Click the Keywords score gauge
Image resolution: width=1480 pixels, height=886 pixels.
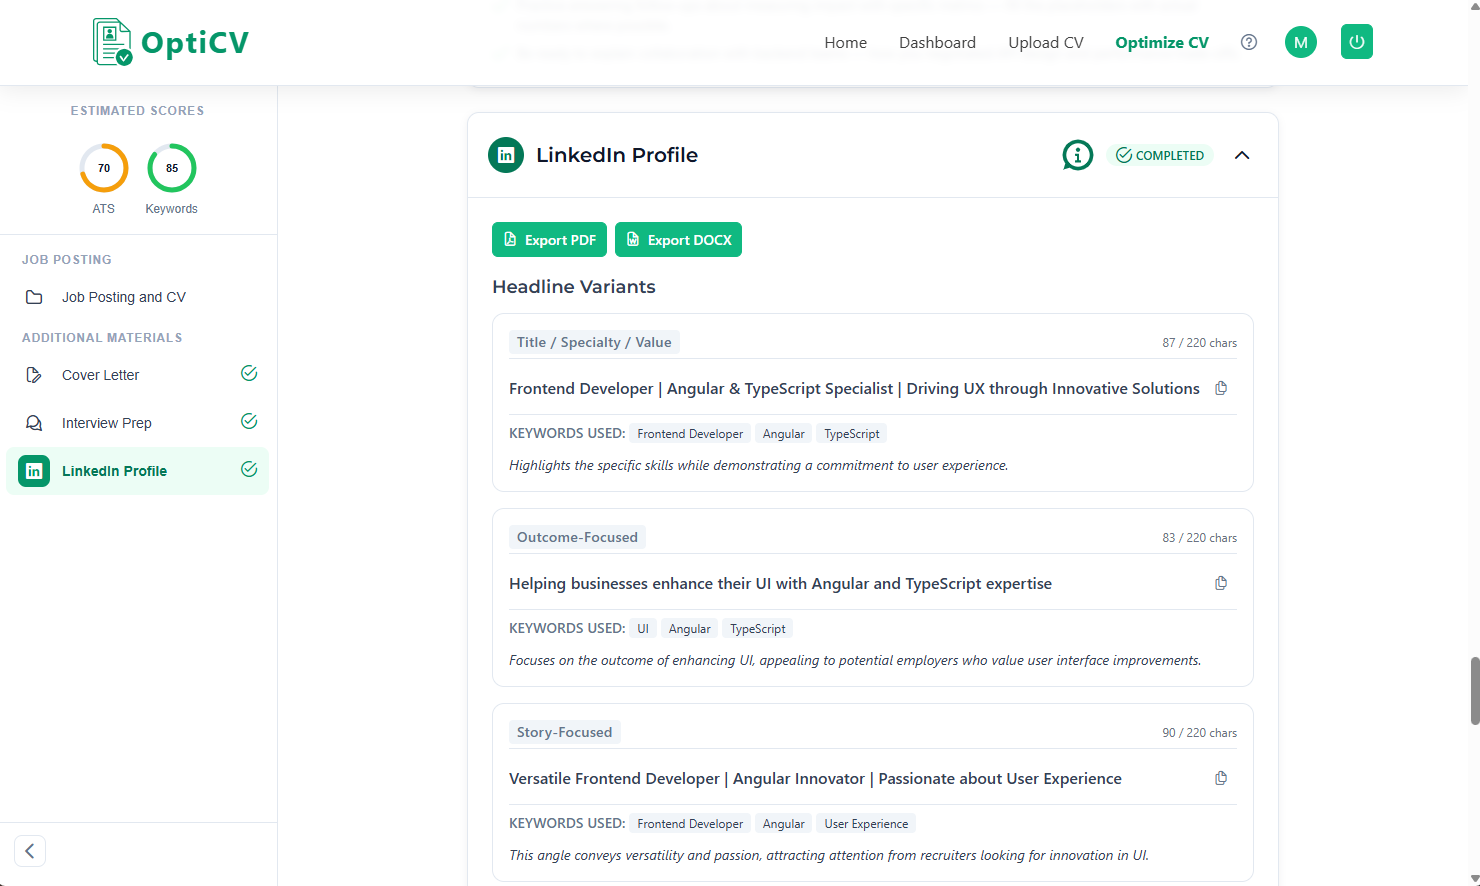click(172, 168)
